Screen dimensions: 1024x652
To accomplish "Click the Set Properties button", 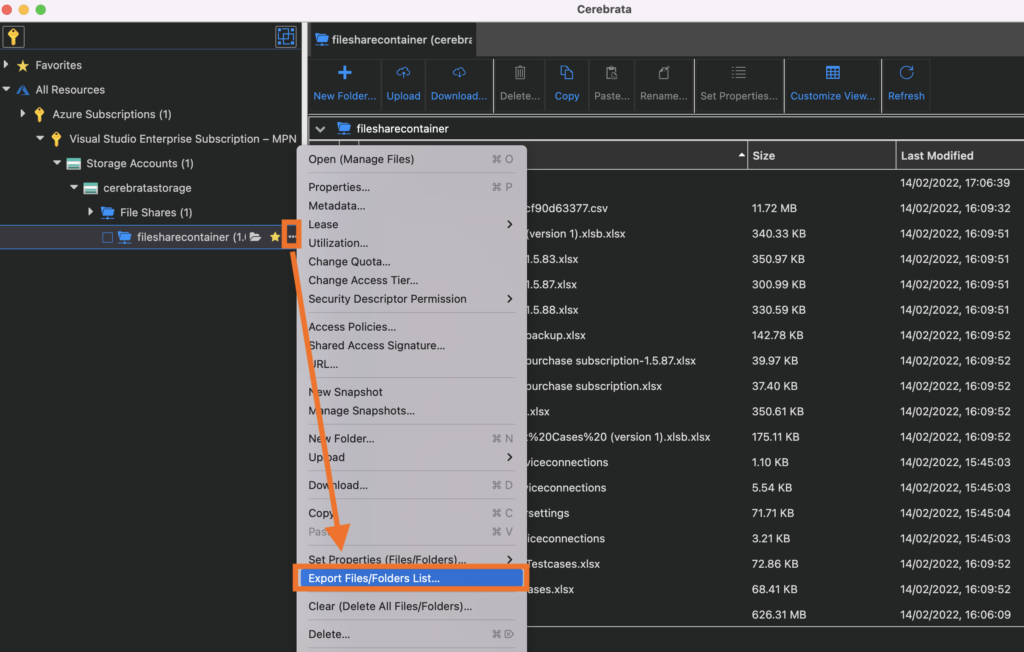I will point(739,85).
